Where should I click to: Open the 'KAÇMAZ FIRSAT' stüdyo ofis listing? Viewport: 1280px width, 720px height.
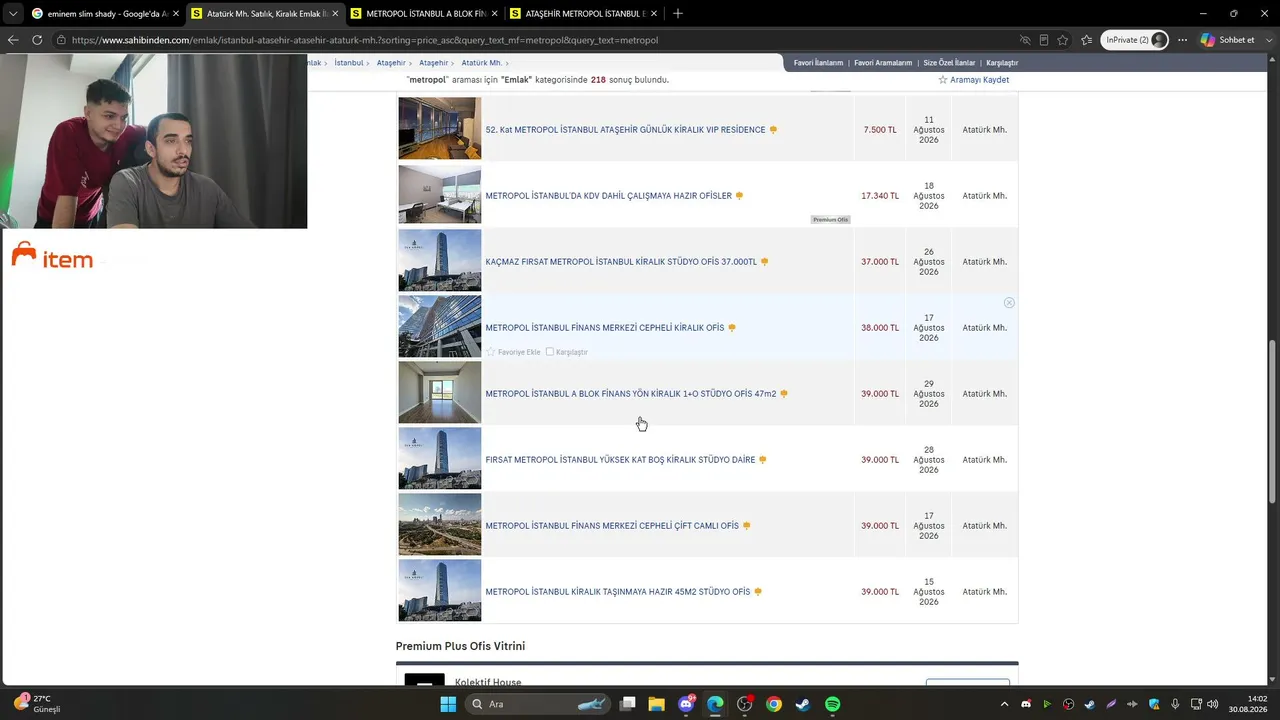(621, 262)
